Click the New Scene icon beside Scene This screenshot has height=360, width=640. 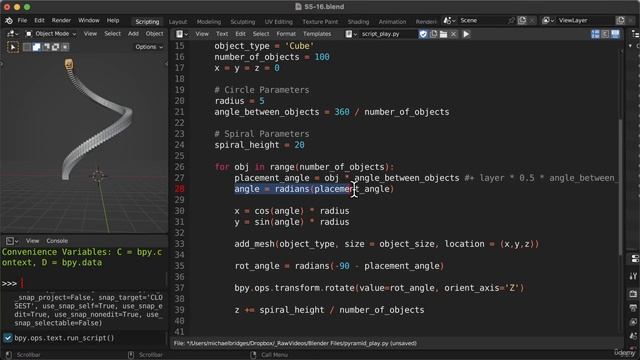[x=522, y=20]
